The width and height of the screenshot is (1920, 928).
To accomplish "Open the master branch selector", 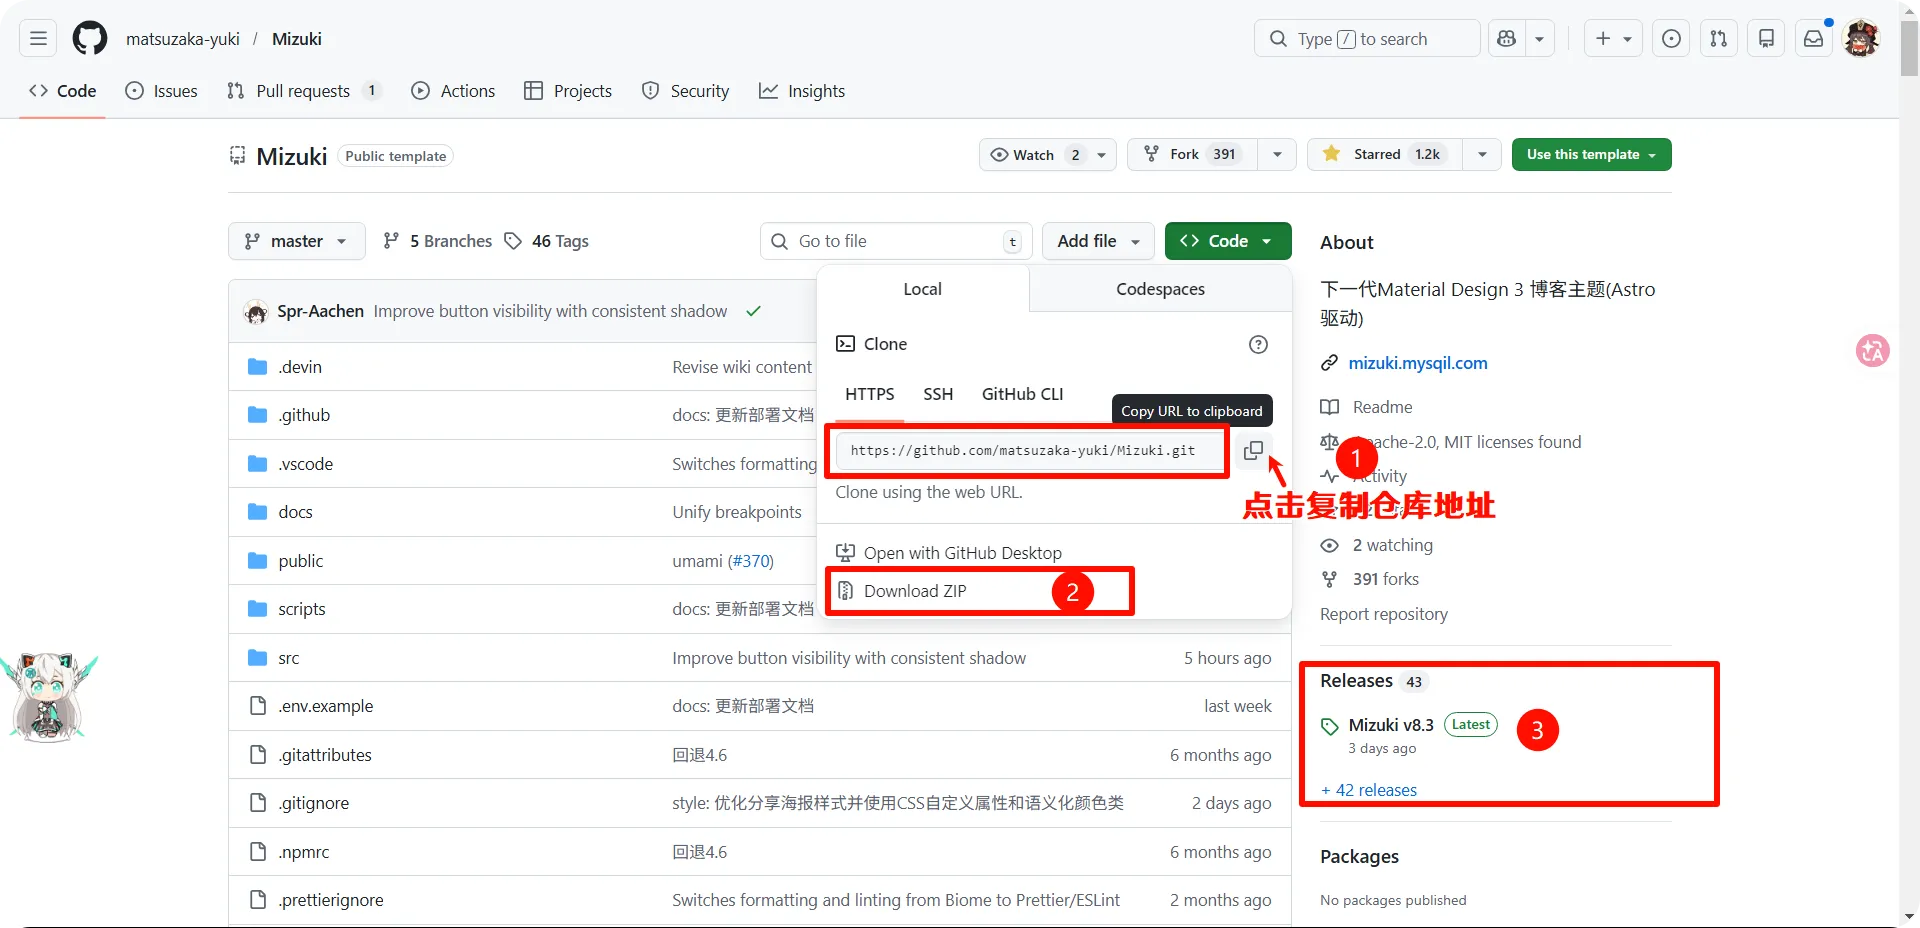I will 297,241.
